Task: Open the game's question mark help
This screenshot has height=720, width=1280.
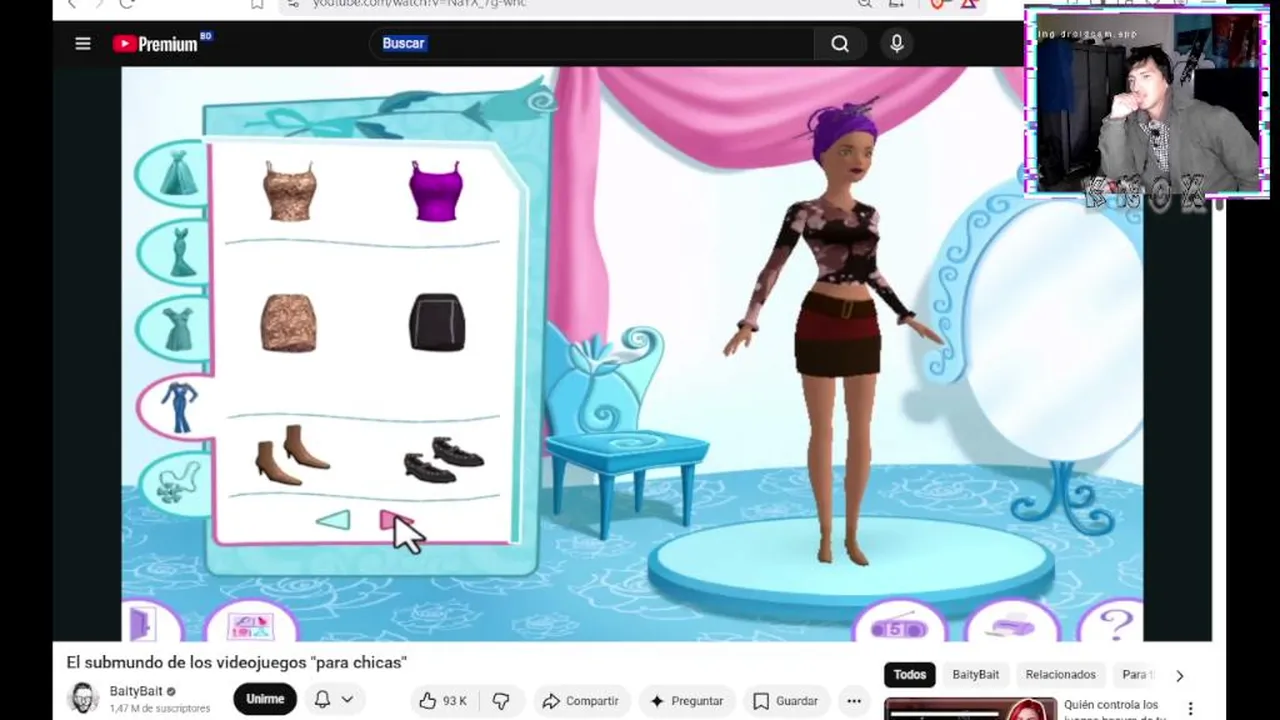Action: pos(1115,624)
